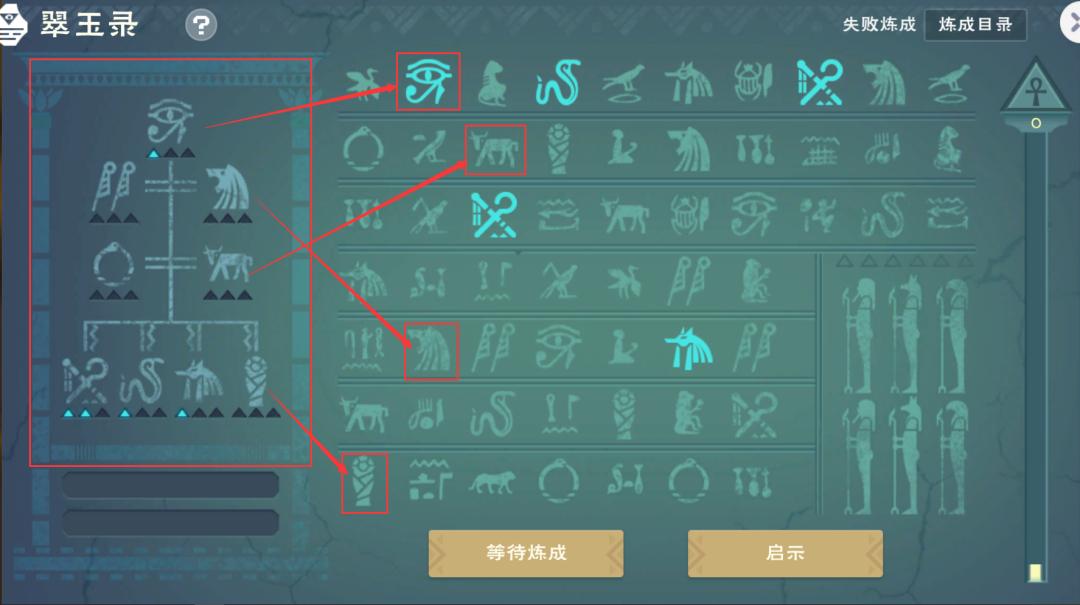
Task: Select the red-boxed mummy glyph in bottom row
Action: pyautogui.click(x=364, y=483)
